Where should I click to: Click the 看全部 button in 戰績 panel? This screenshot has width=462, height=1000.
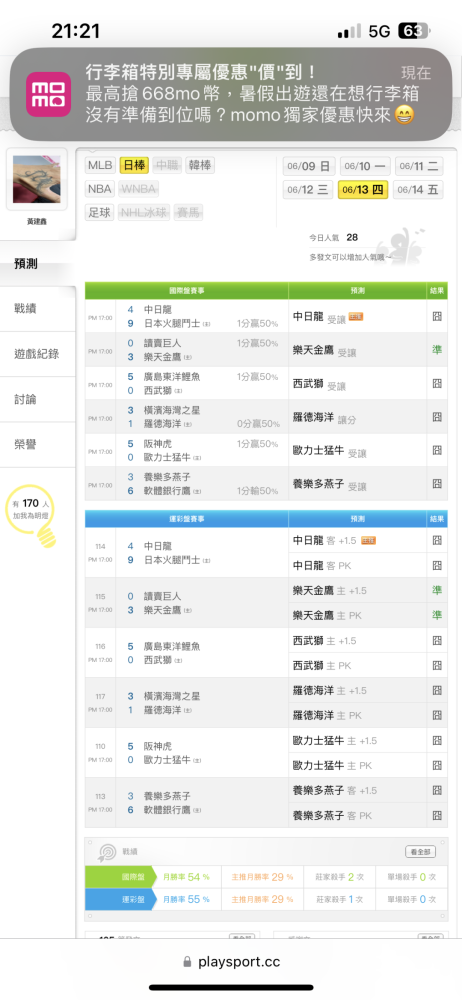tap(421, 851)
